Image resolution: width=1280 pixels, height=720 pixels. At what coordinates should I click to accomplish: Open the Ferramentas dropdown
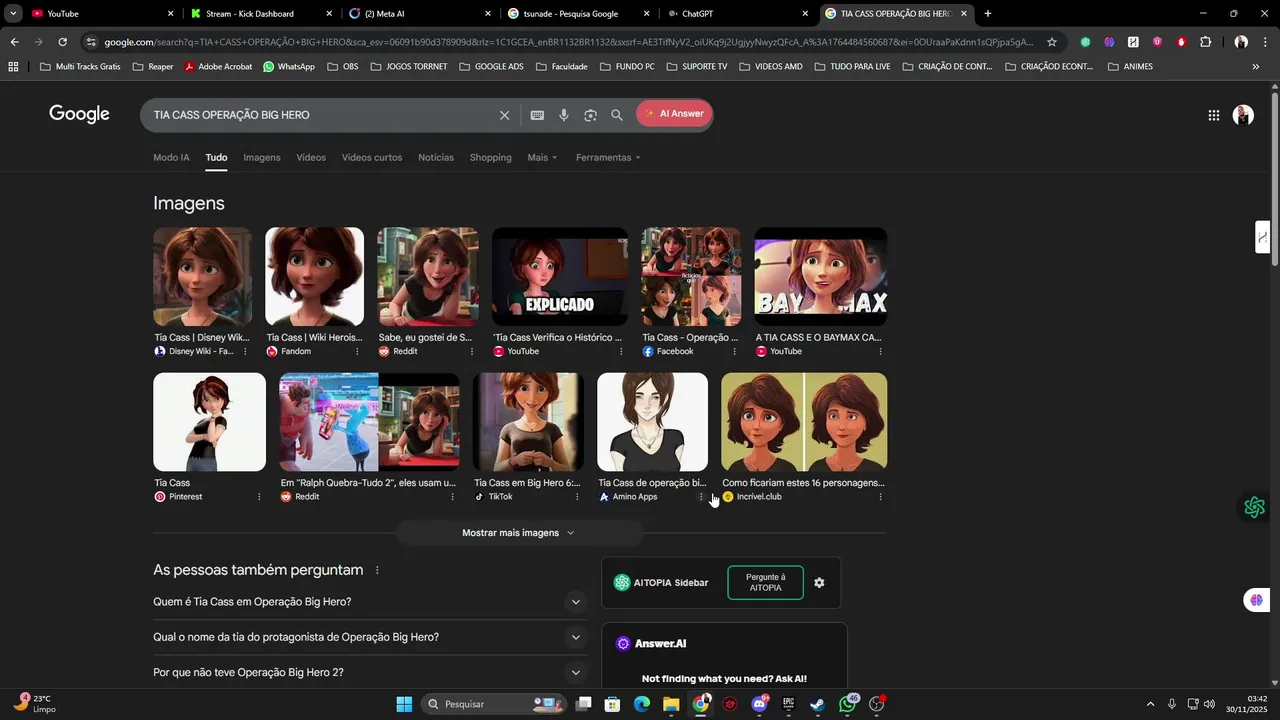(608, 158)
